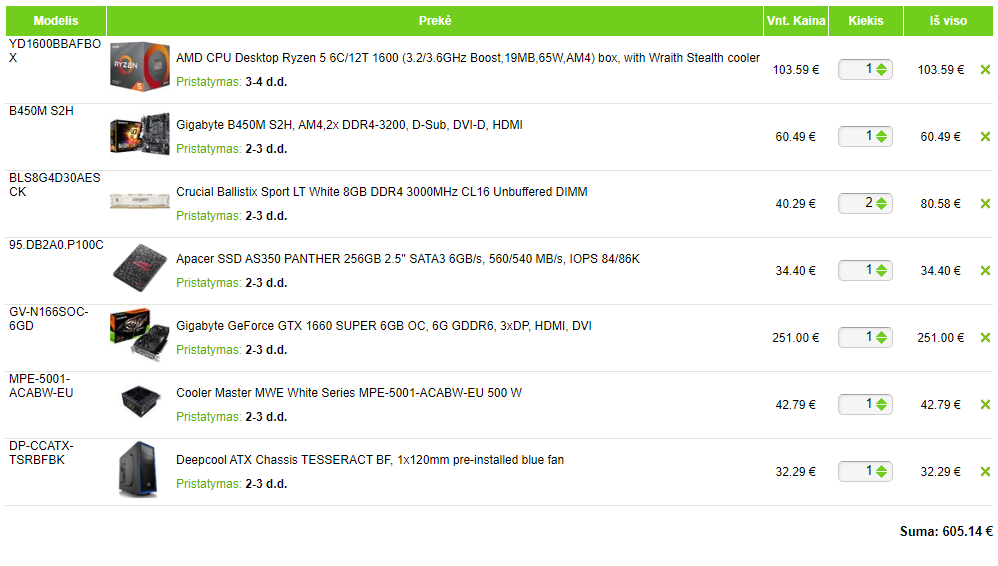Open the Gigabyte B450M S2H product link
The height and width of the screenshot is (566, 998).
click(349, 125)
